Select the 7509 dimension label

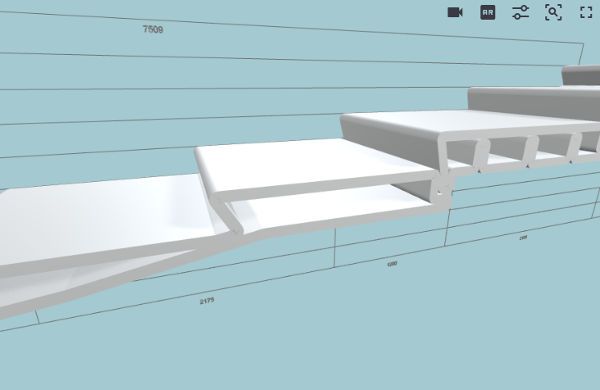153,29
